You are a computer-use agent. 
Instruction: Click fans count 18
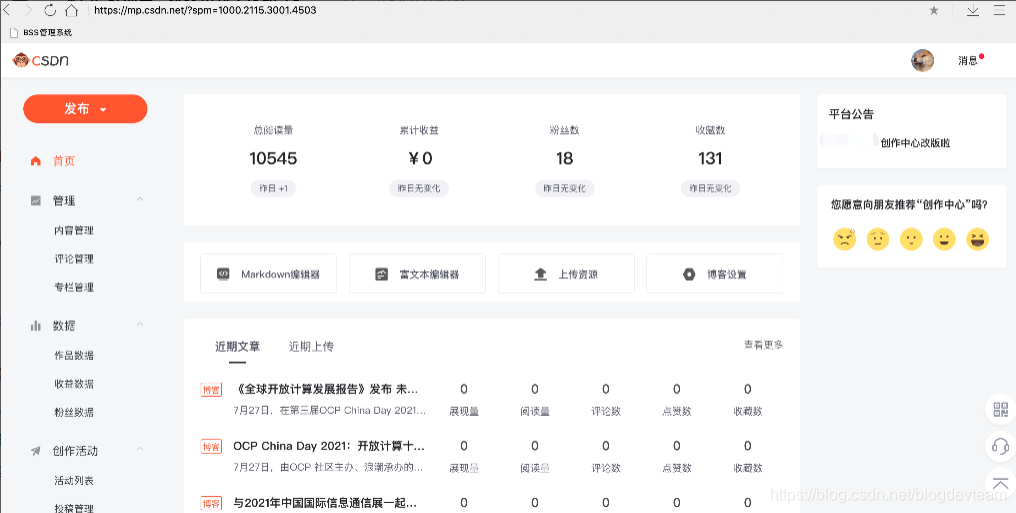564,159
